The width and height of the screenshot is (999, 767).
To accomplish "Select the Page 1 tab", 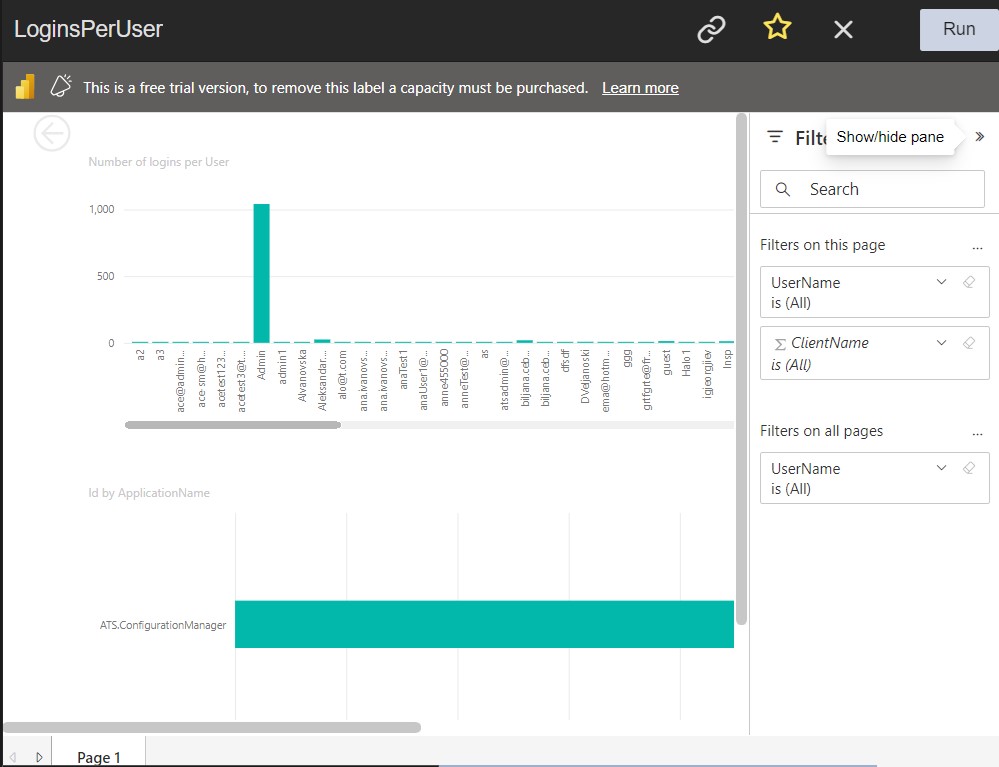I will pyautogui.click(x=98, y=757).
